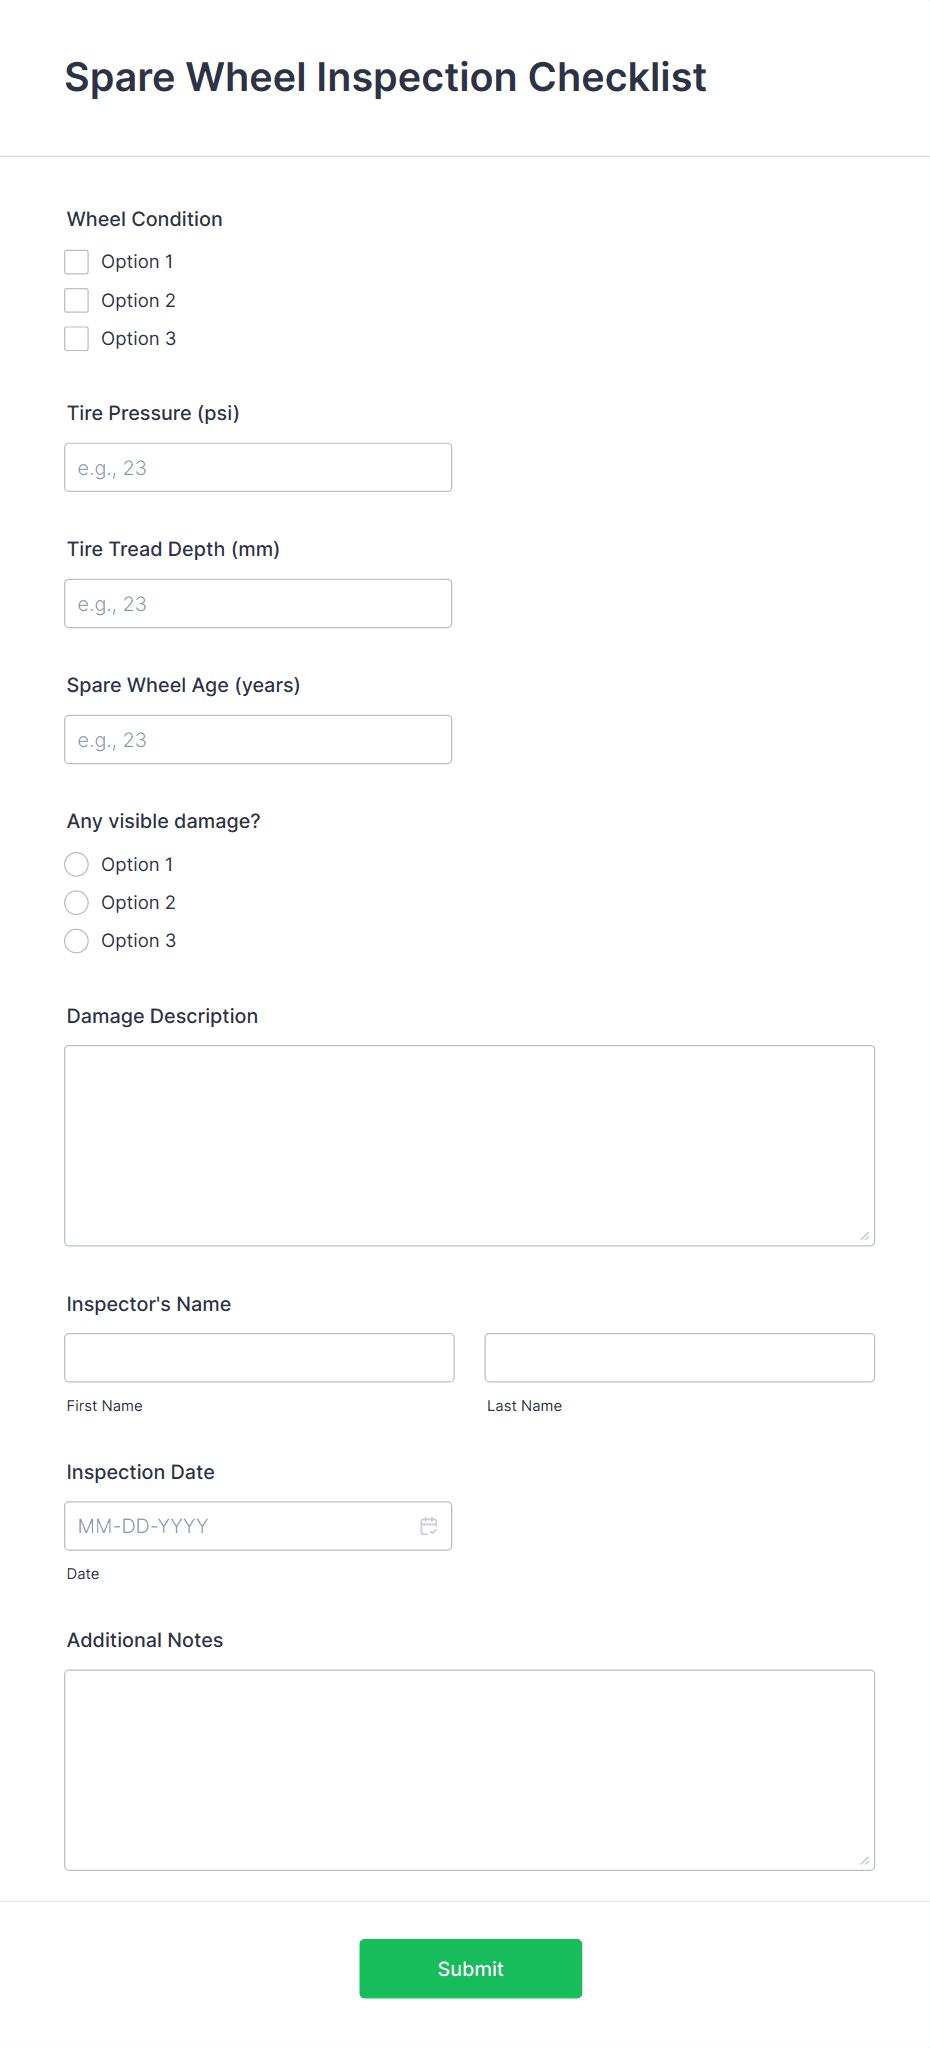This screenshot has width=930, height=2048.
Task: Check Option 3 under Wheel Condition
Action: [x=76, y=338]
